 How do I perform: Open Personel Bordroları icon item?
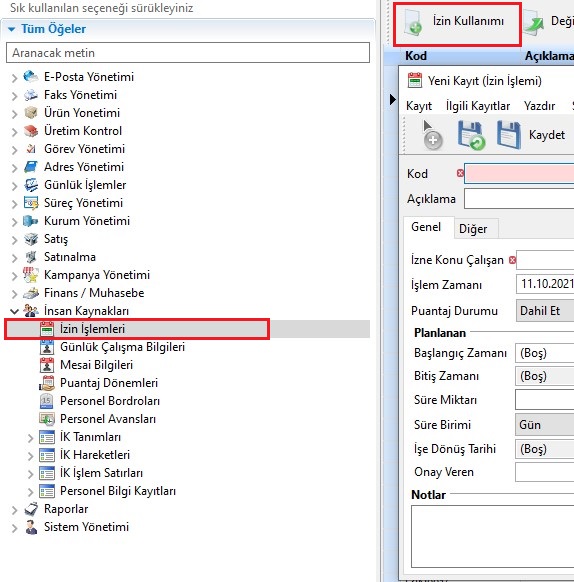(x=47, y=401)
